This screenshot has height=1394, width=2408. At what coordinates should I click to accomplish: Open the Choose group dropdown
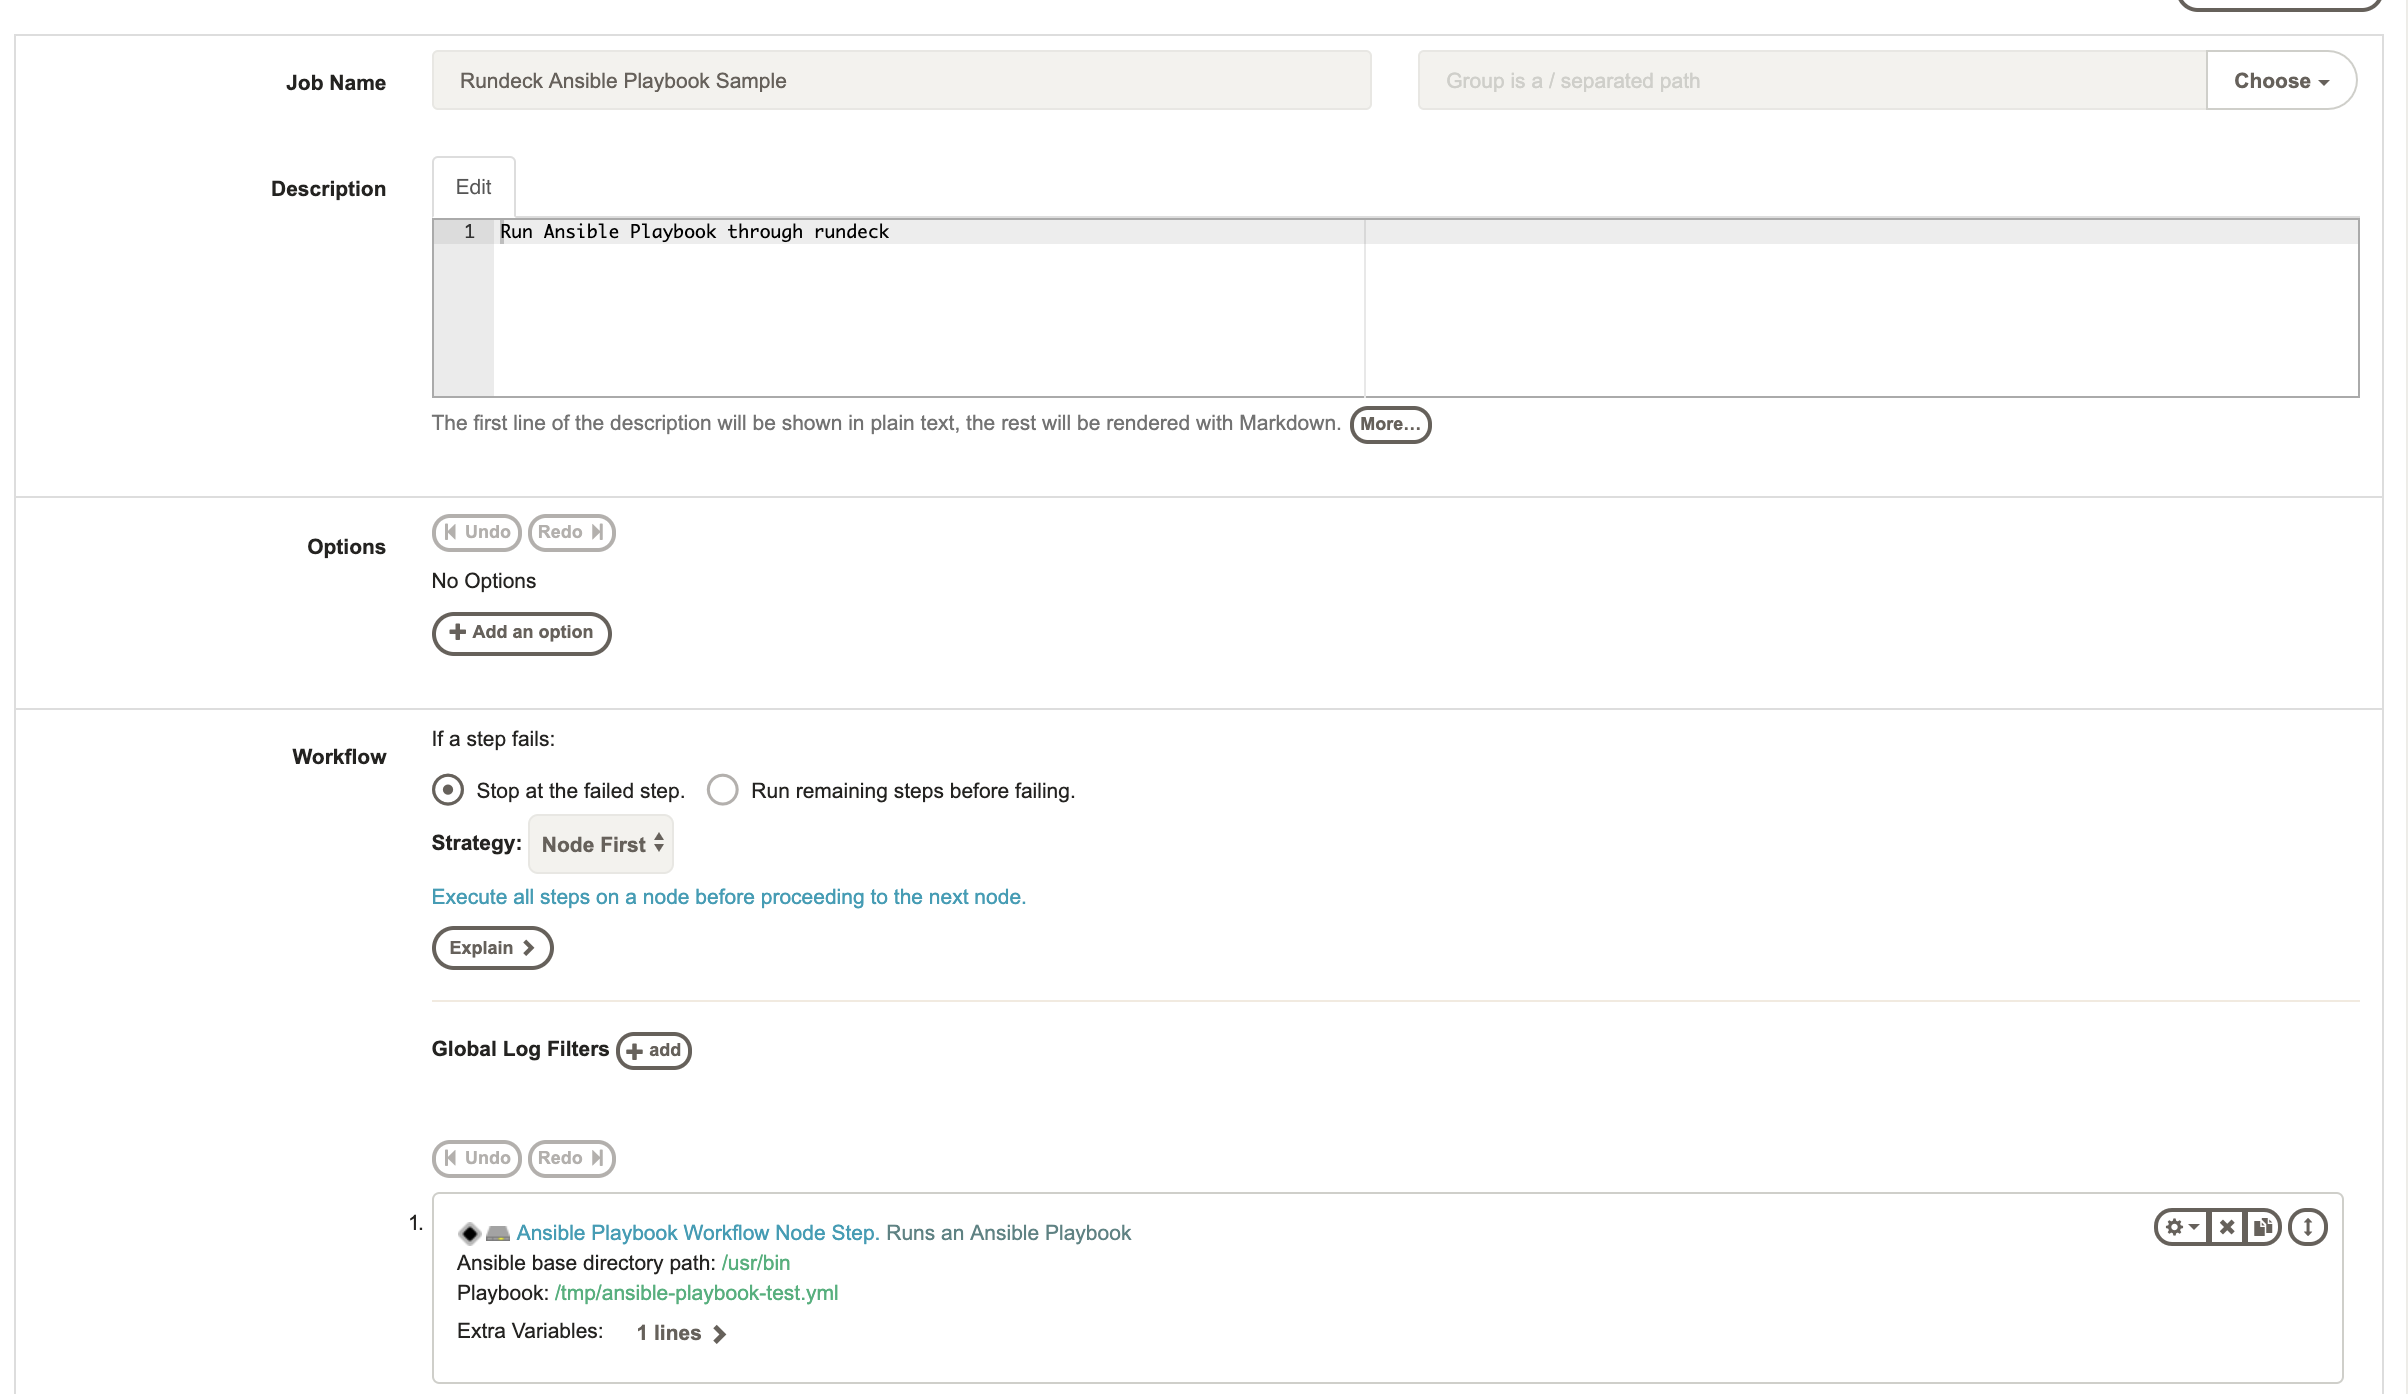point(2280,80)
